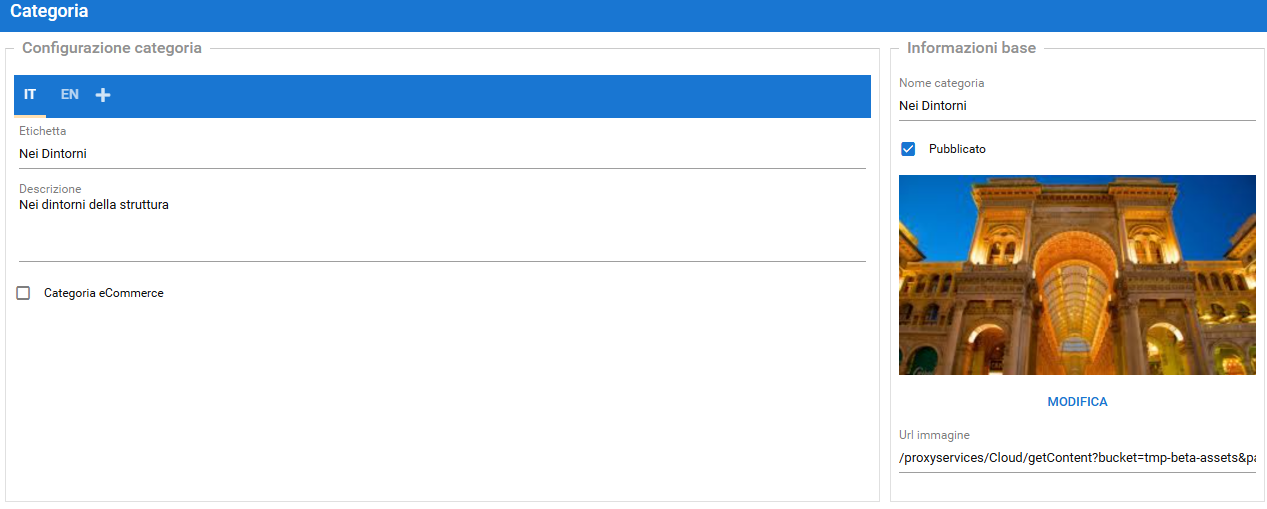Screen dimensions: 1267x509
Task: Select the Url immagine path field
Action: click(1076, 458)
